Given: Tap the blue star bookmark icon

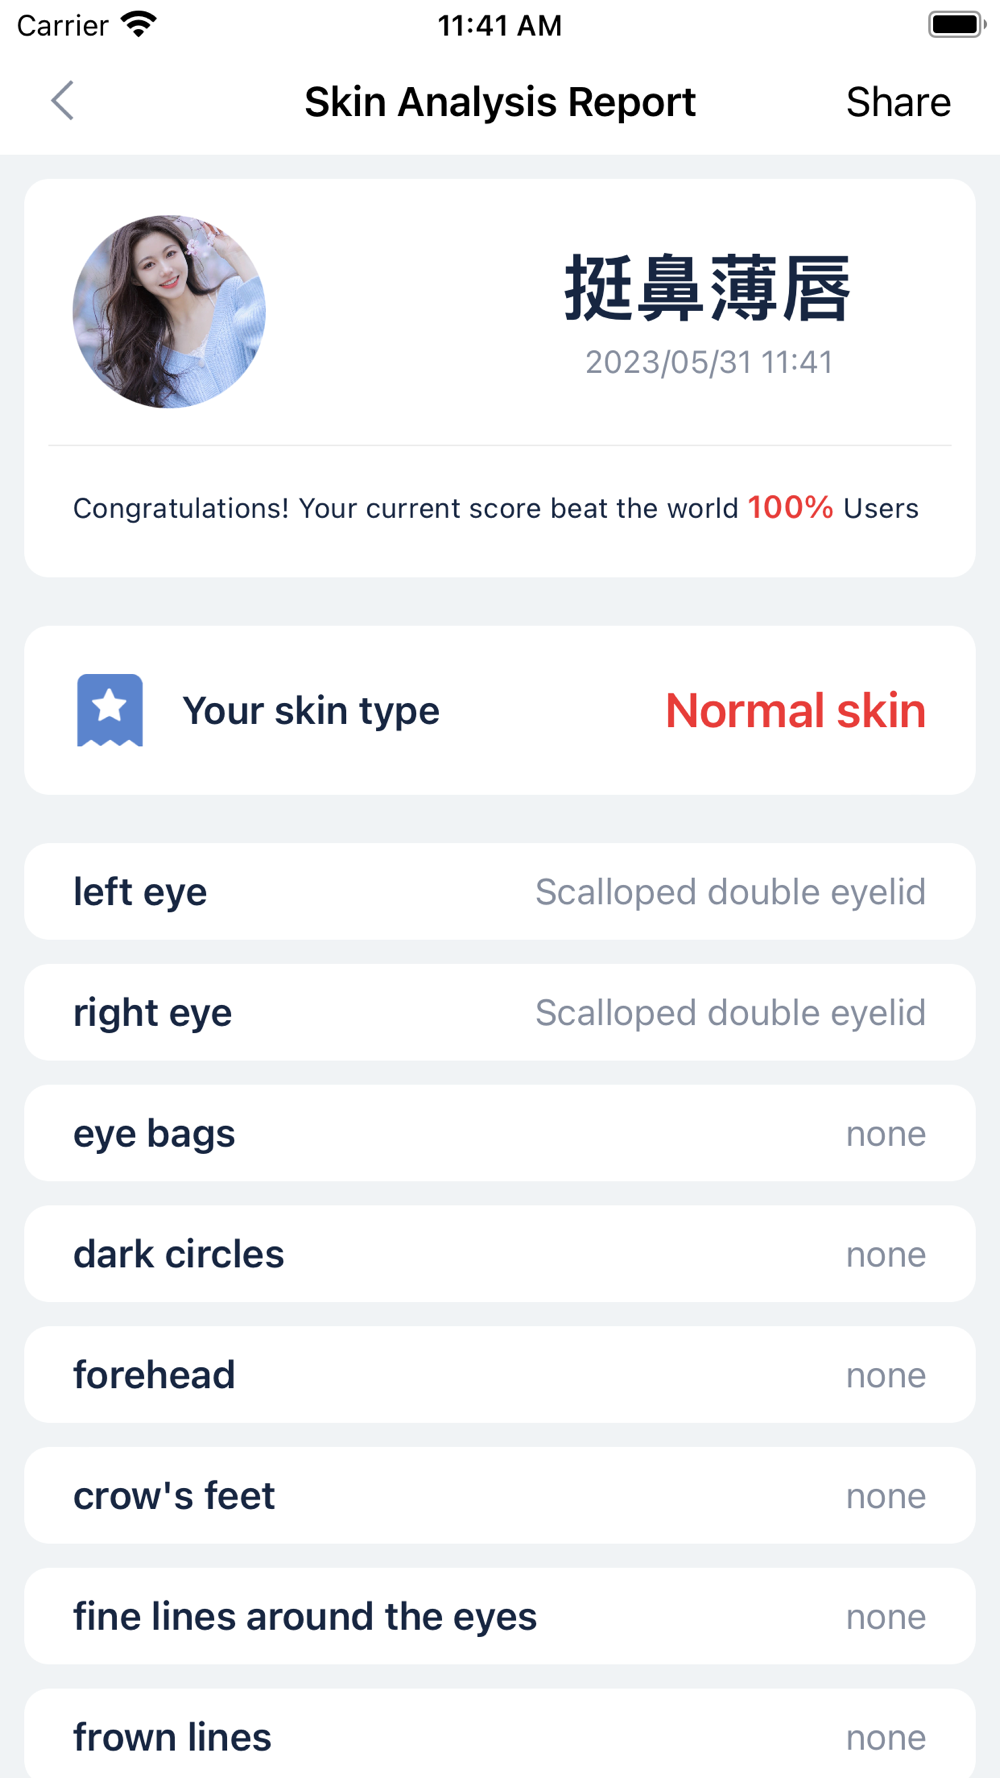Looking at the screenshot, I should coord(110,710).
